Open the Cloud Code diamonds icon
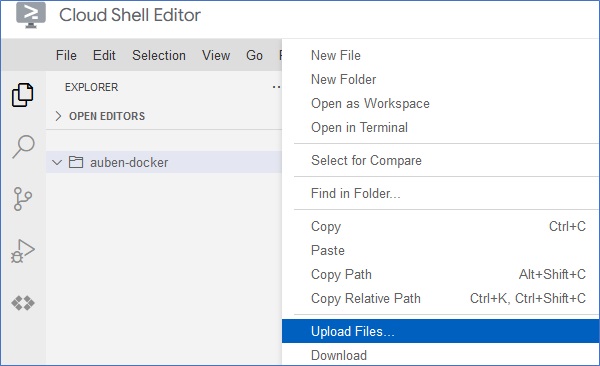The image size is (600, 366). point(23,303)
